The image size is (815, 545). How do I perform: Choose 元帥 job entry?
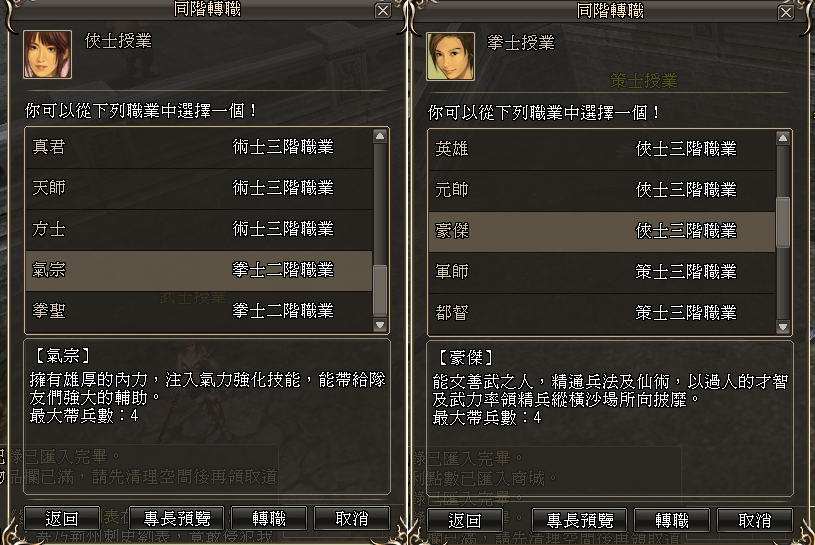[601, 190]
